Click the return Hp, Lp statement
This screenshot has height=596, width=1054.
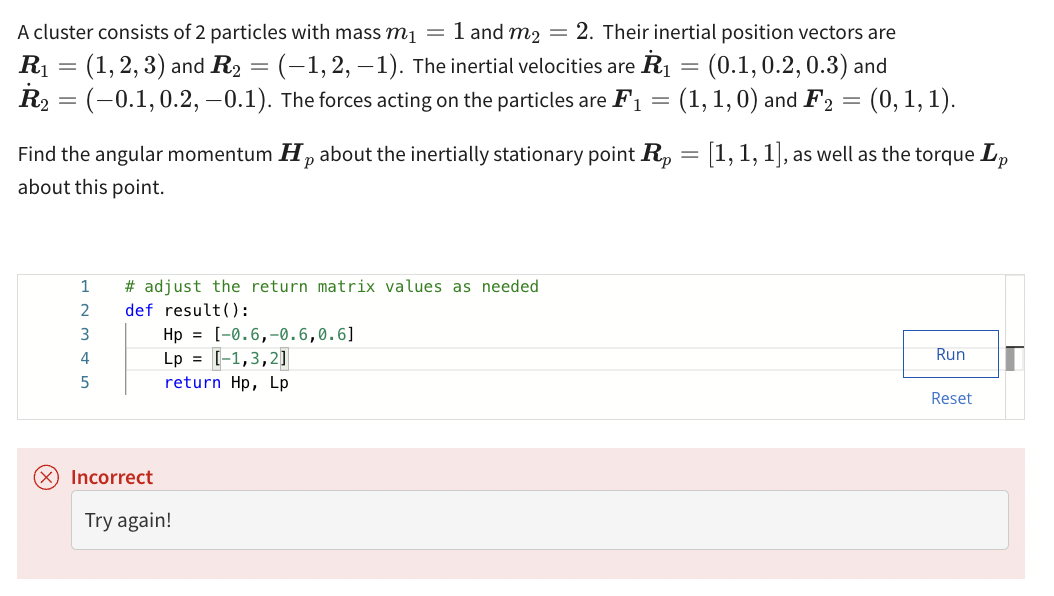[x=225, y=382]
